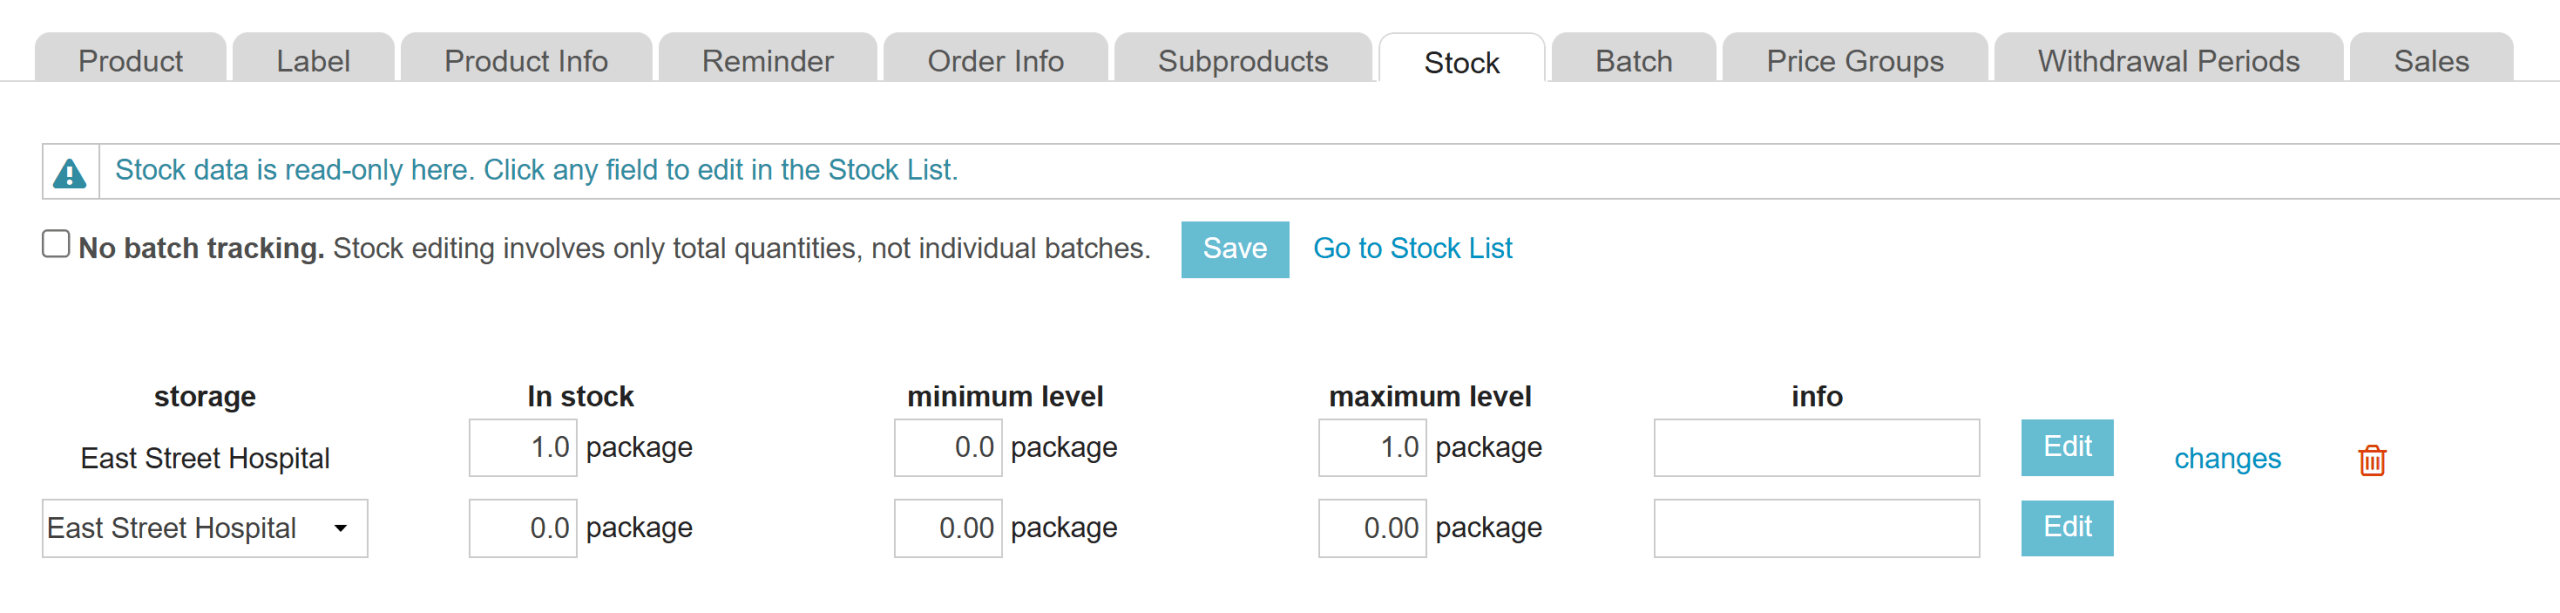Select the Withdrawal Periods tab

pos(2168,61)
